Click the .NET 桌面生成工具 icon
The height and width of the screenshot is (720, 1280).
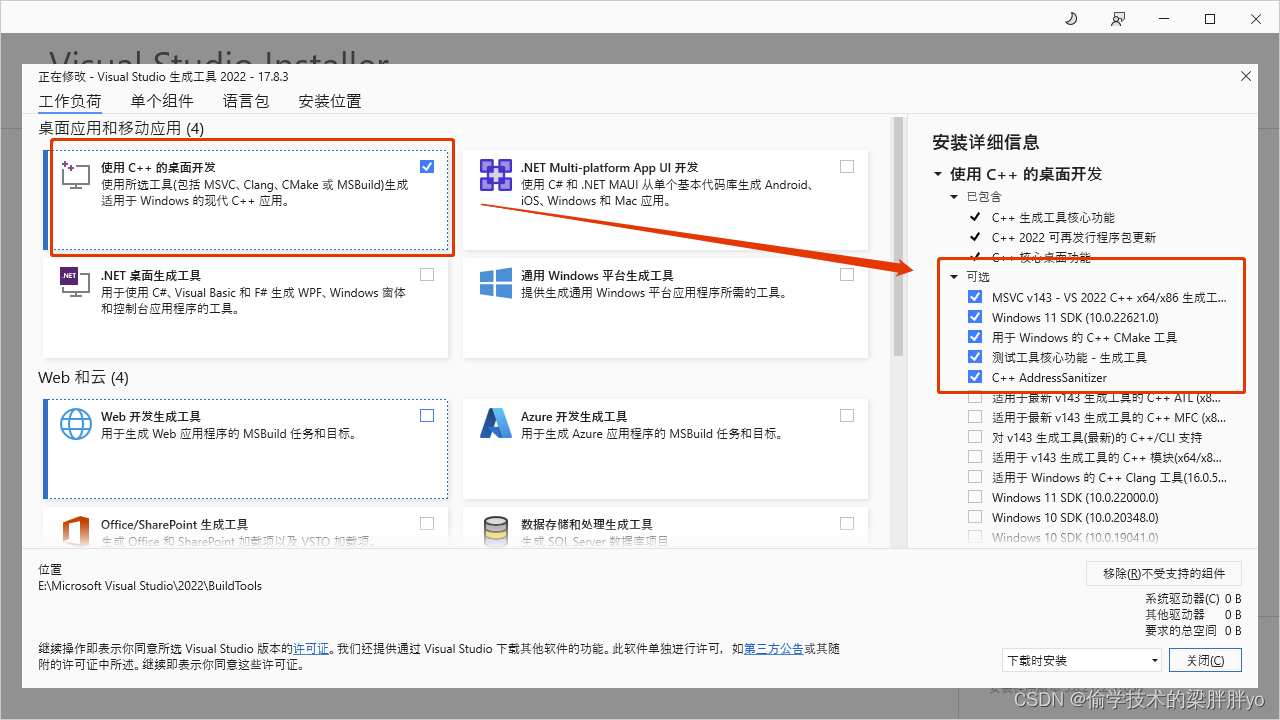[x=75, y=284]
